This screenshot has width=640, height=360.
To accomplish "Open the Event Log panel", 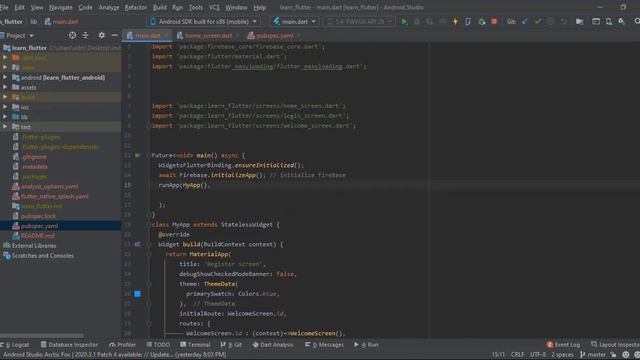I will tap(563, 344).
